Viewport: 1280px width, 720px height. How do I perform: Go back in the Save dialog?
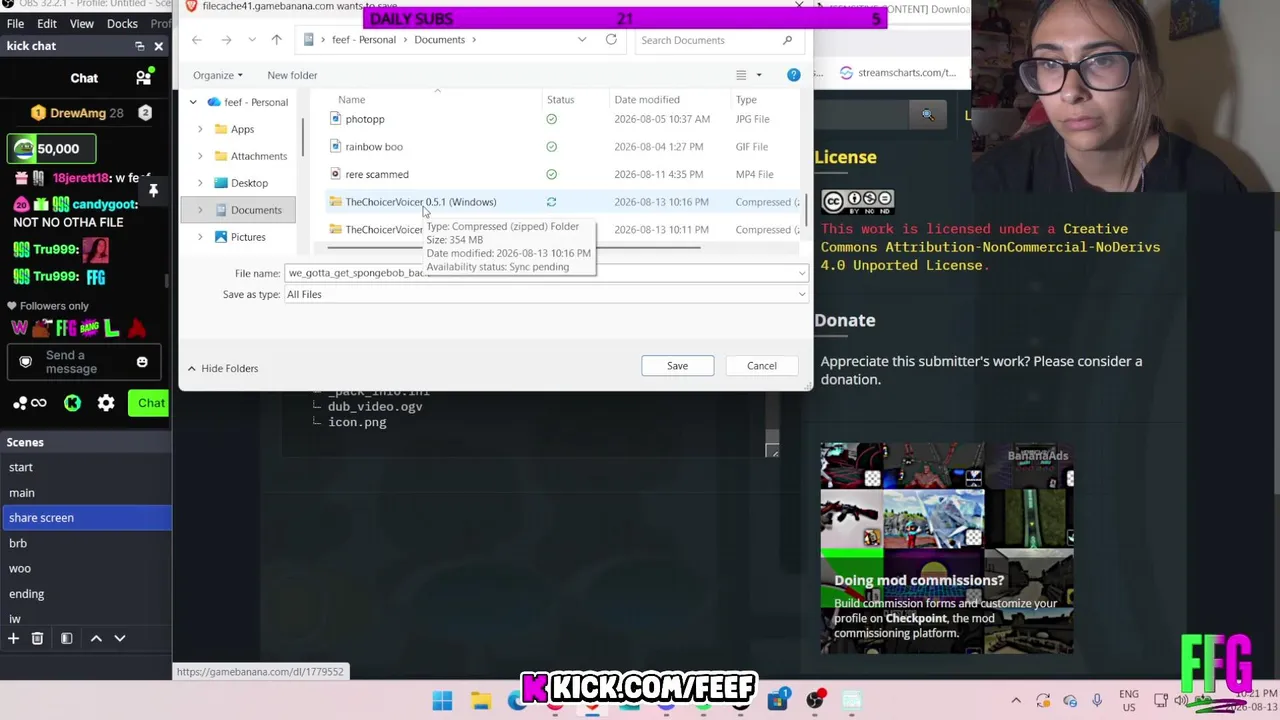[197, 40]
